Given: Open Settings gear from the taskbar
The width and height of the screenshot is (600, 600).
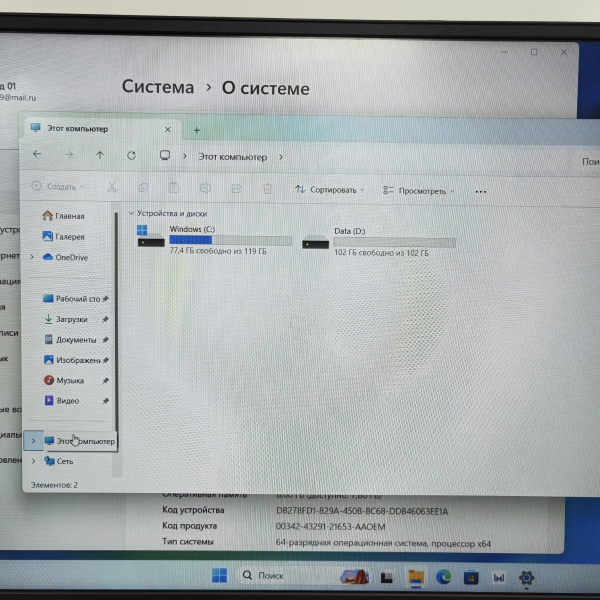Looking at the screenshot, I should pos(527,578).
